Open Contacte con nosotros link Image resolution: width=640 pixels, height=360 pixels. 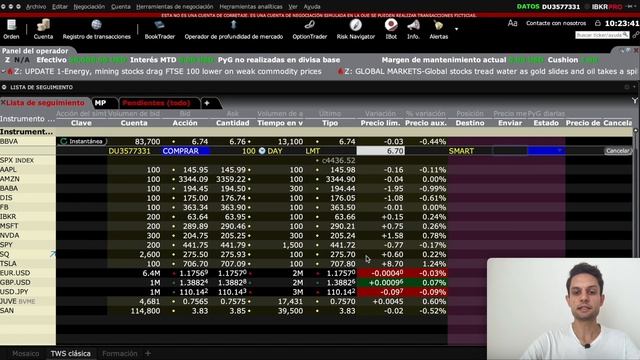[x=556, y=23]
